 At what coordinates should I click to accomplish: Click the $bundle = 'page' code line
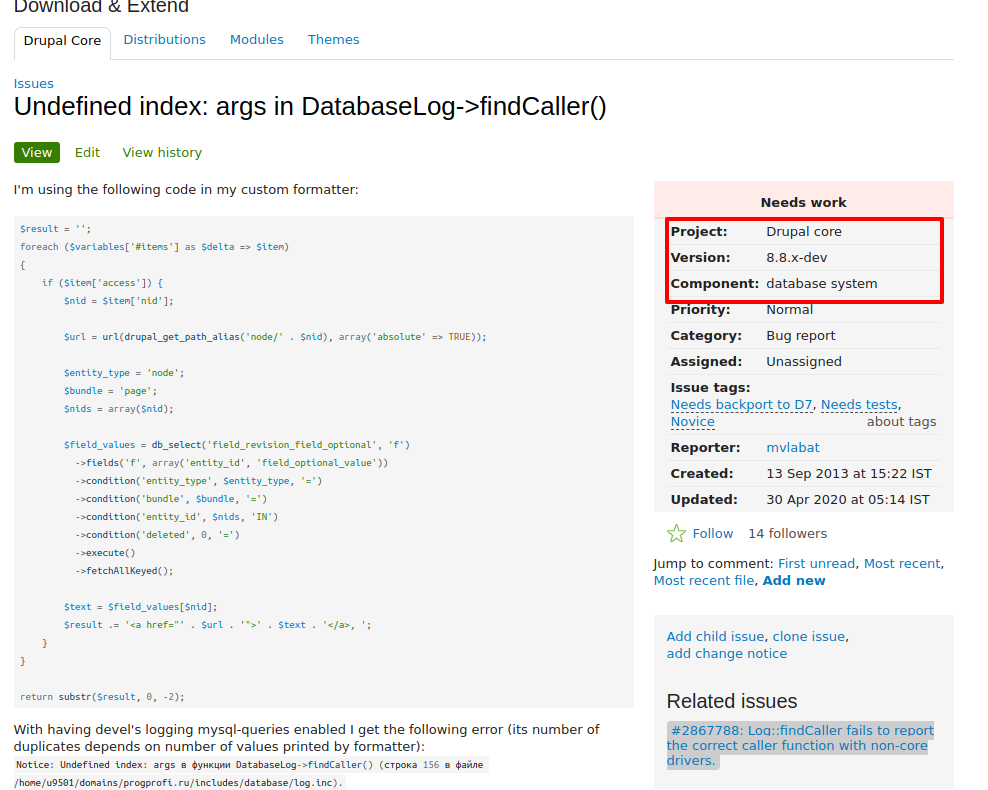(x=110, y=391)
